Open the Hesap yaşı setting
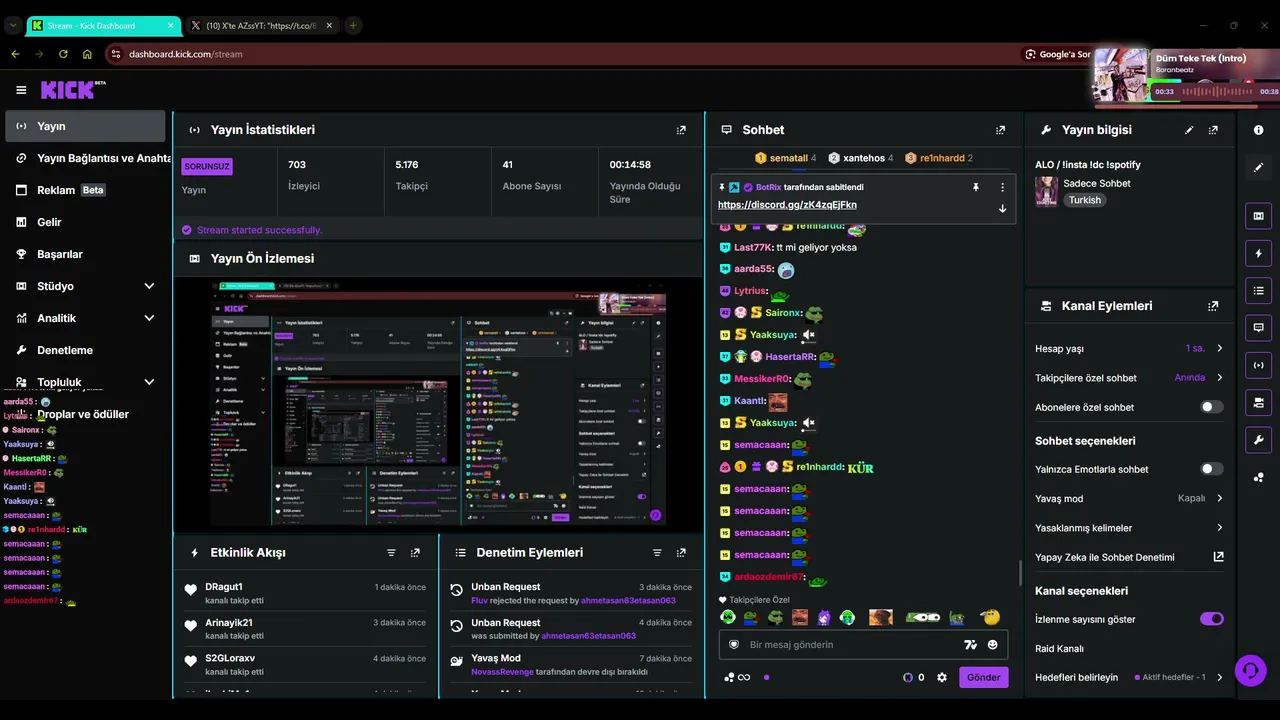 point(1129,349)
